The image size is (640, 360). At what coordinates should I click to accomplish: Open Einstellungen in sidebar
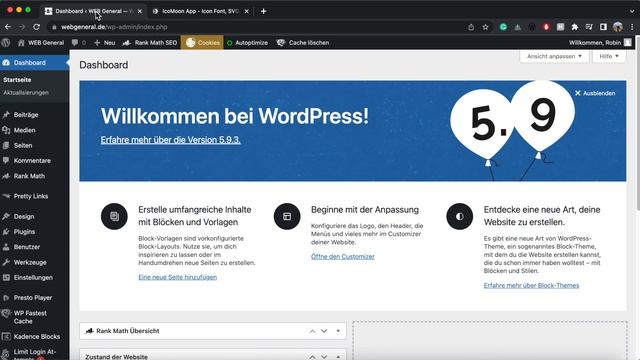pos(34,278)
